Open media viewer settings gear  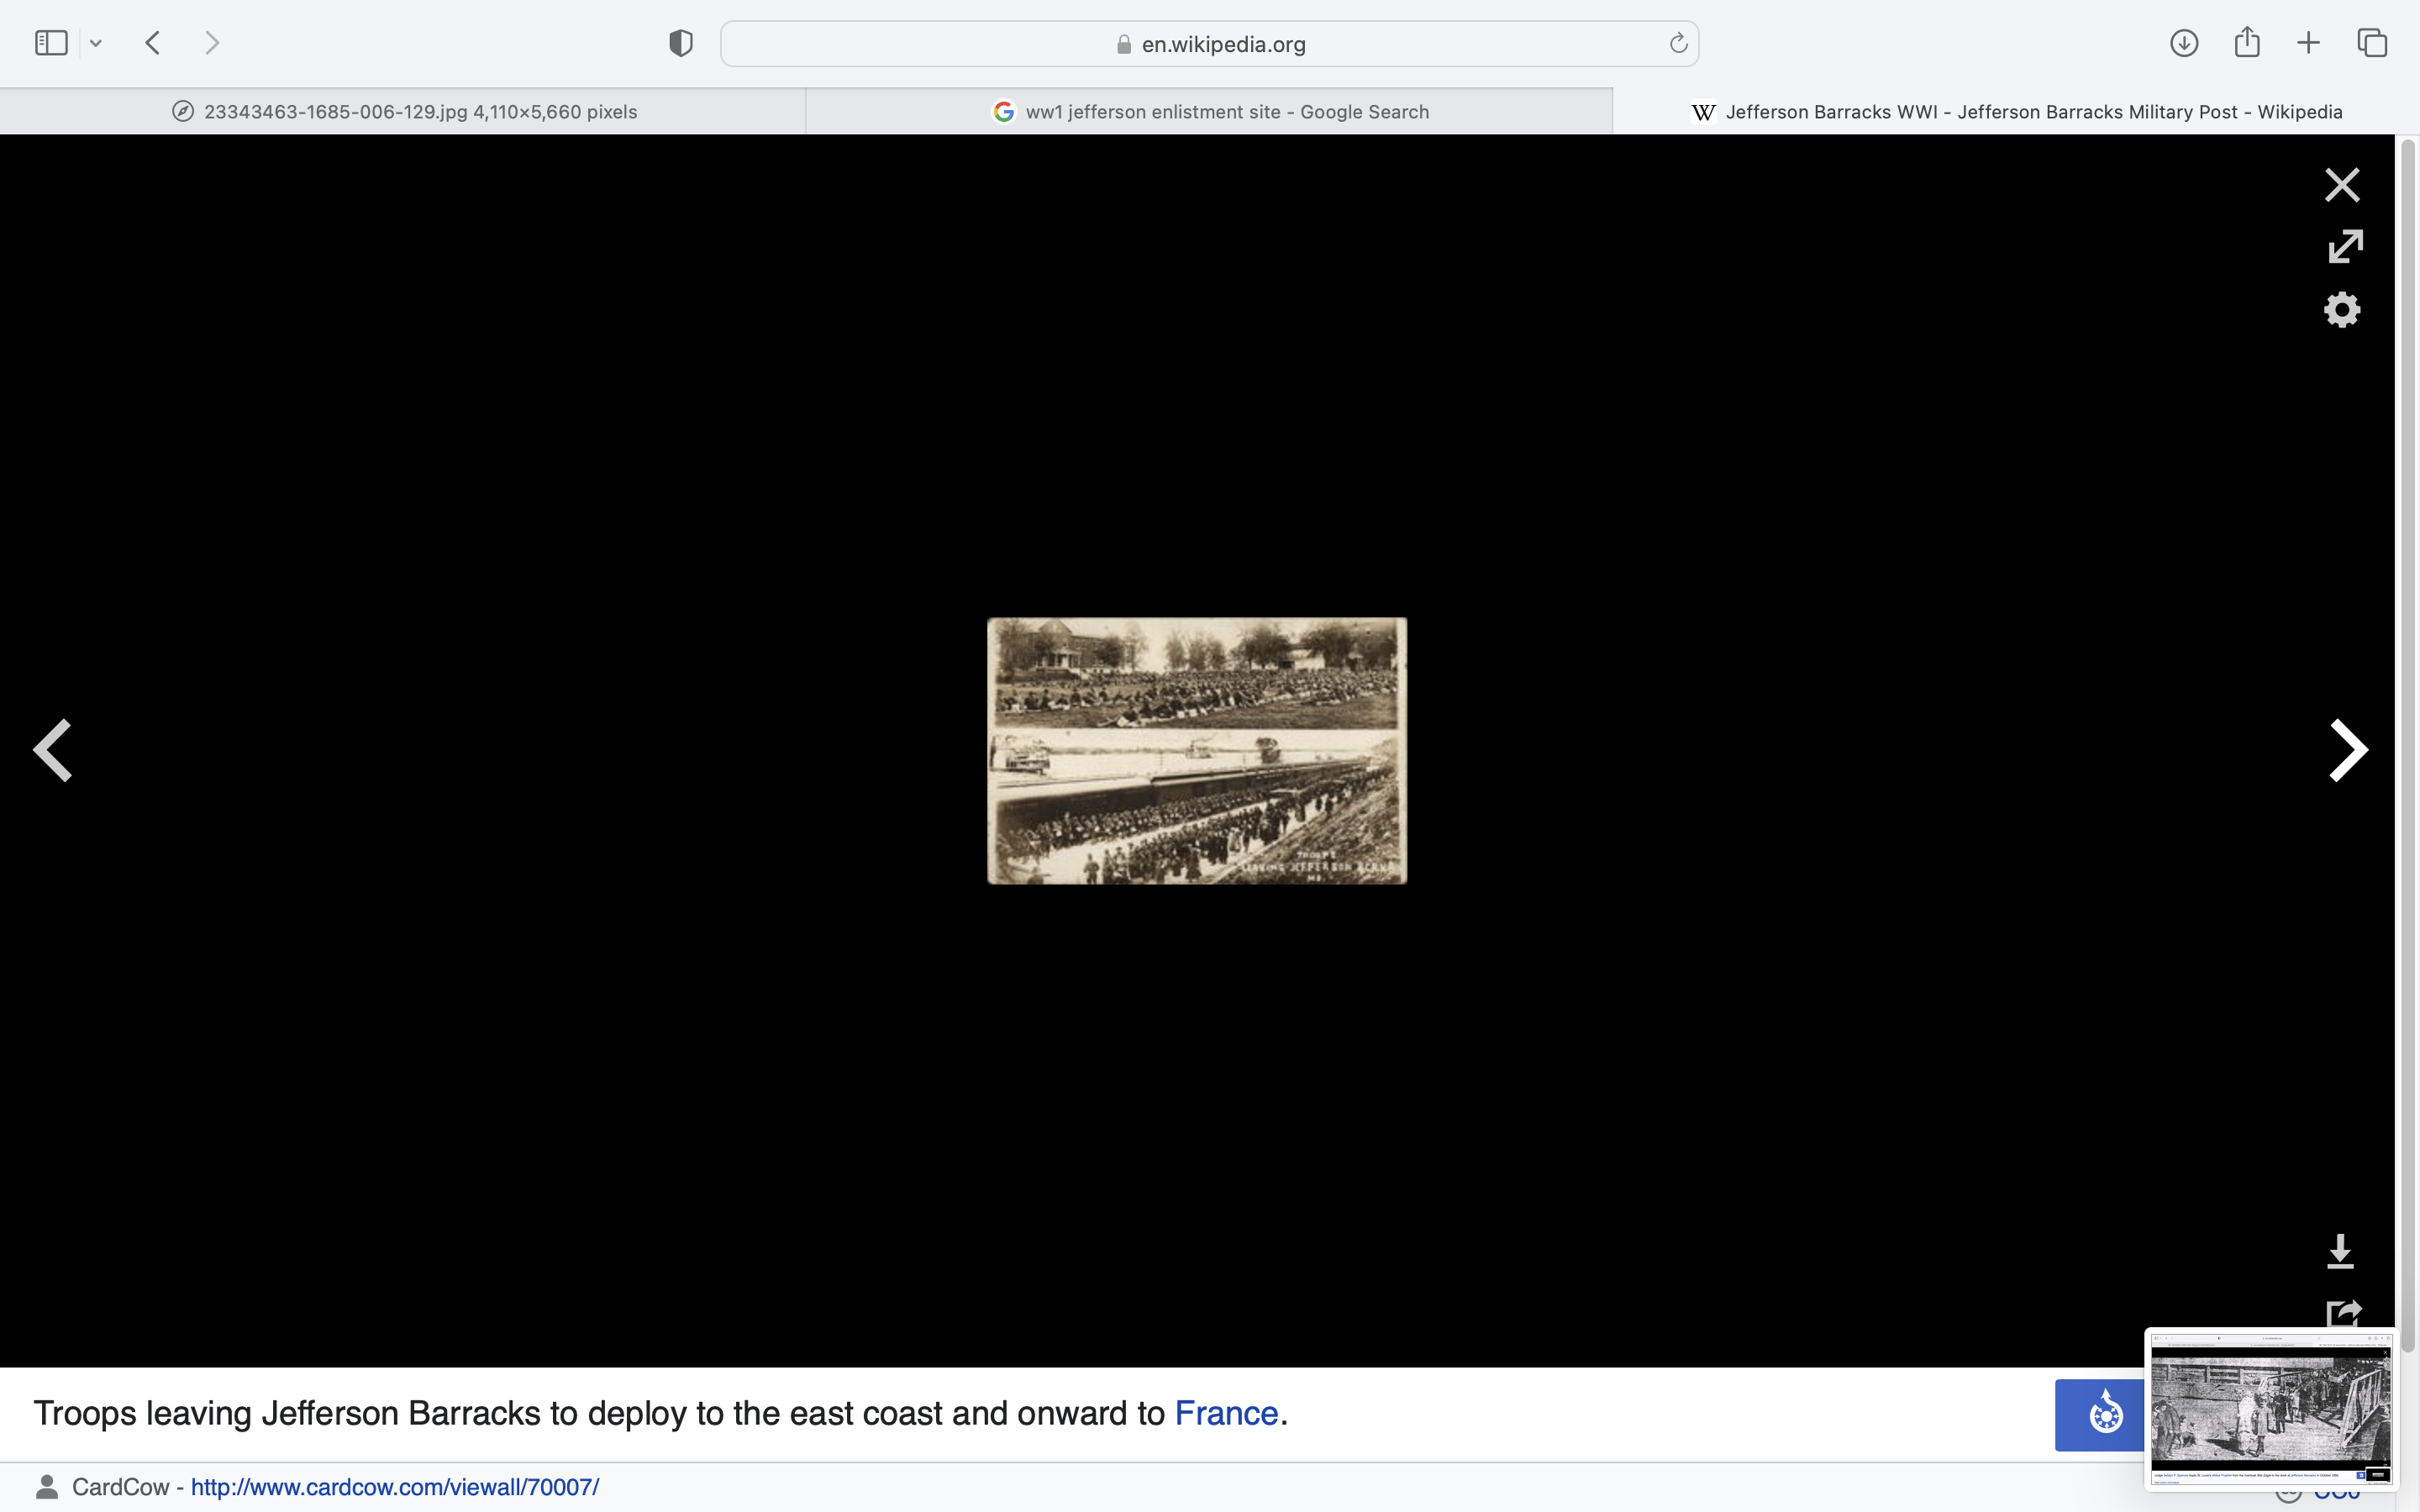pyautogui.click(x=2341, y=310)
